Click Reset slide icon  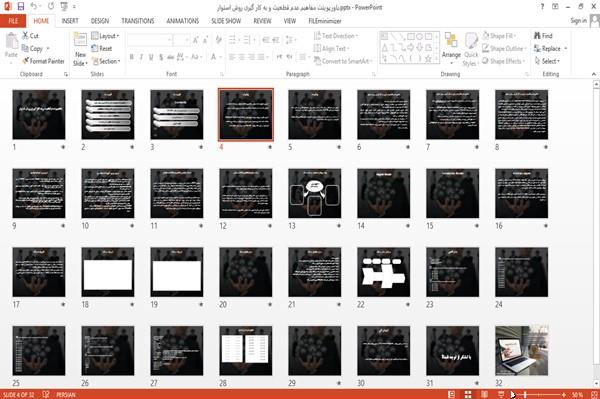coord(95,49)
